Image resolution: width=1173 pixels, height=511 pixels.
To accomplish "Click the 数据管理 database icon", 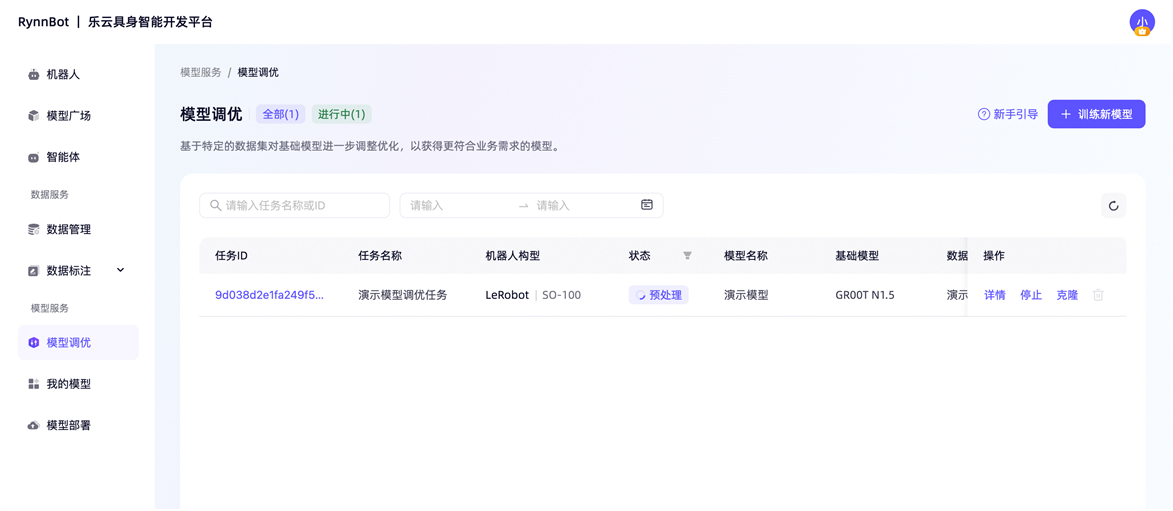I will pyautogui.click(x=33, y=230).
